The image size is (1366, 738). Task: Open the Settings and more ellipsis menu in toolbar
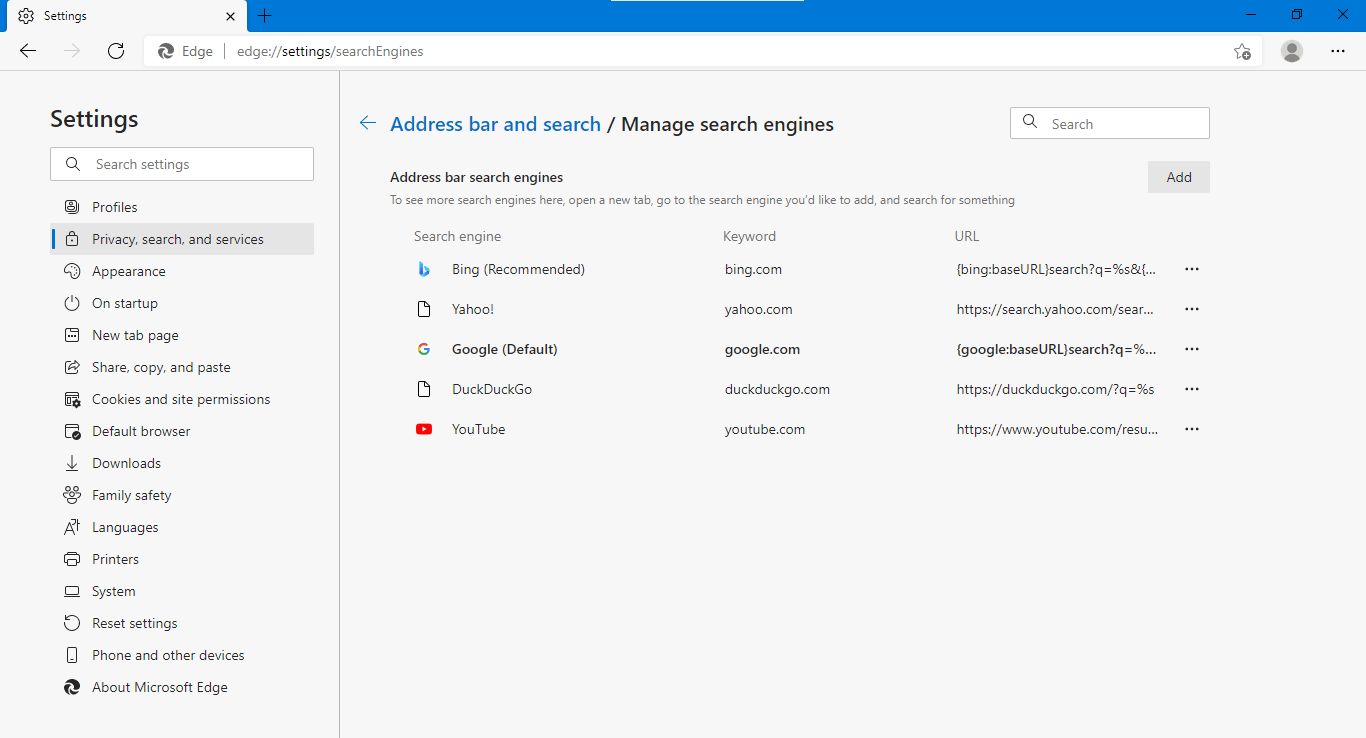(1338, 51)
